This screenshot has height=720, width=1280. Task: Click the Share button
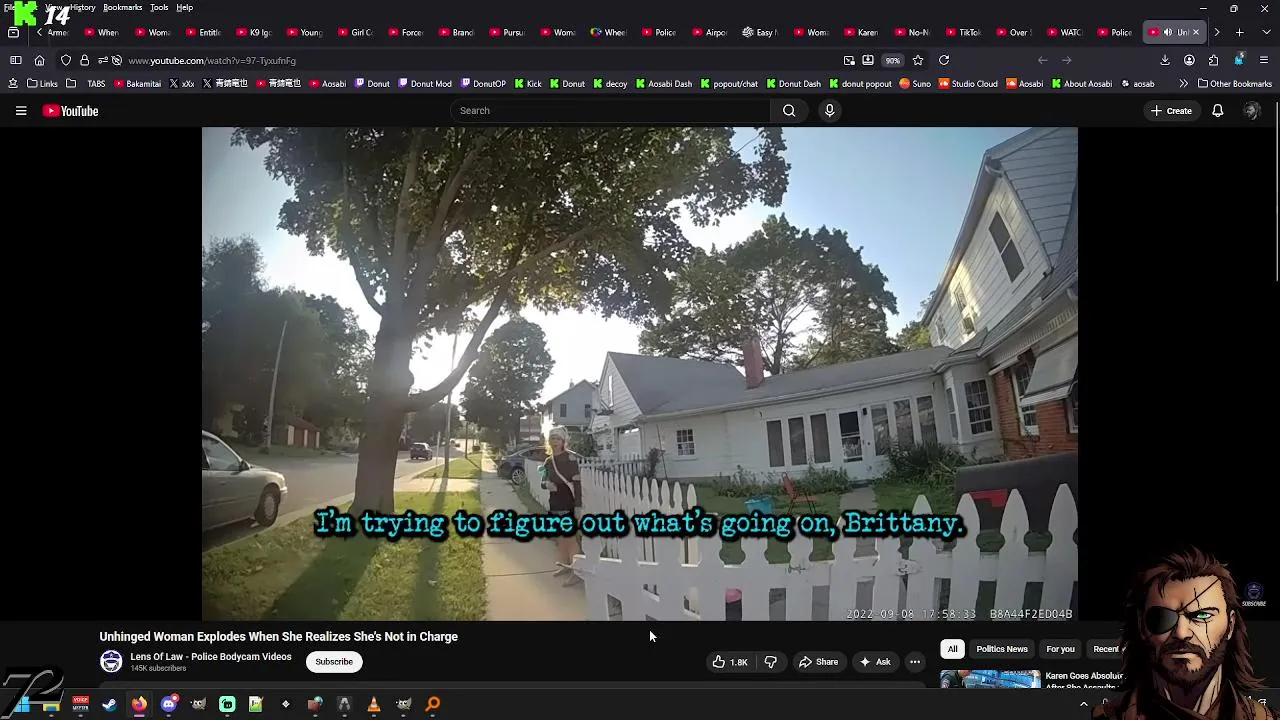pos(818,662)
